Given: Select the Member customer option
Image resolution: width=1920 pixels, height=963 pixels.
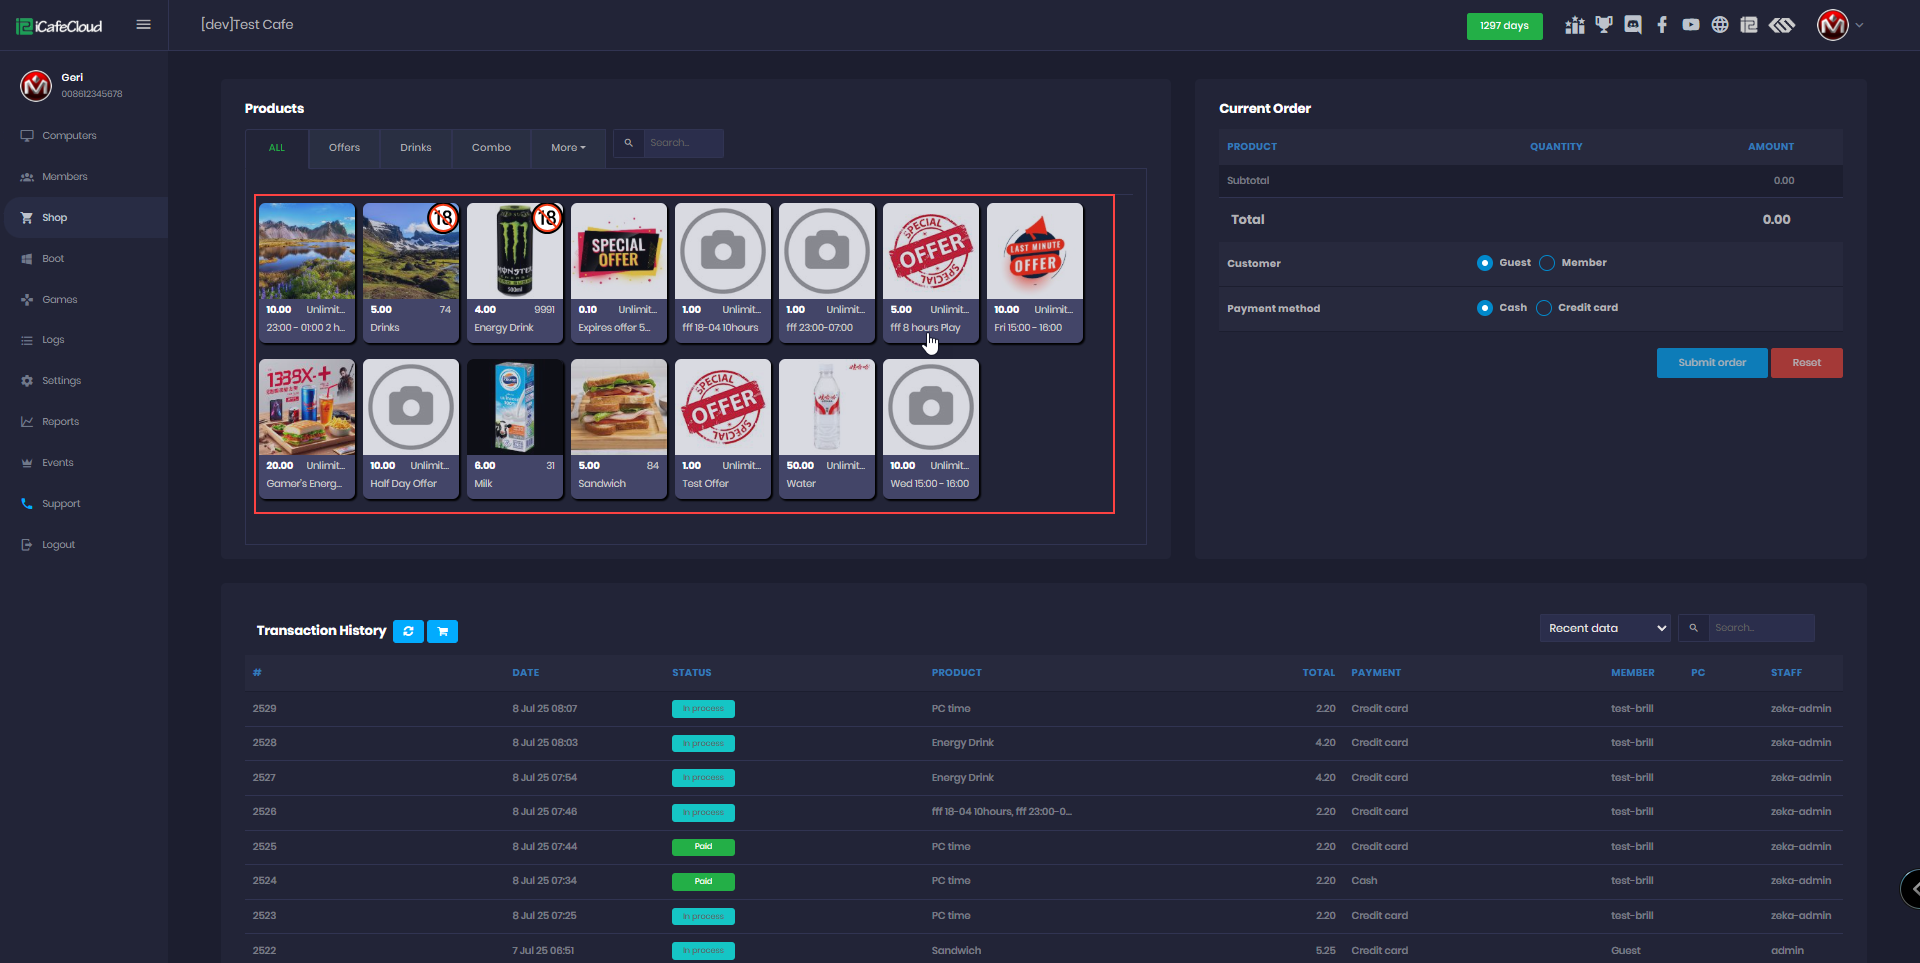Looking at the screenshot, I should (1547, 263).
